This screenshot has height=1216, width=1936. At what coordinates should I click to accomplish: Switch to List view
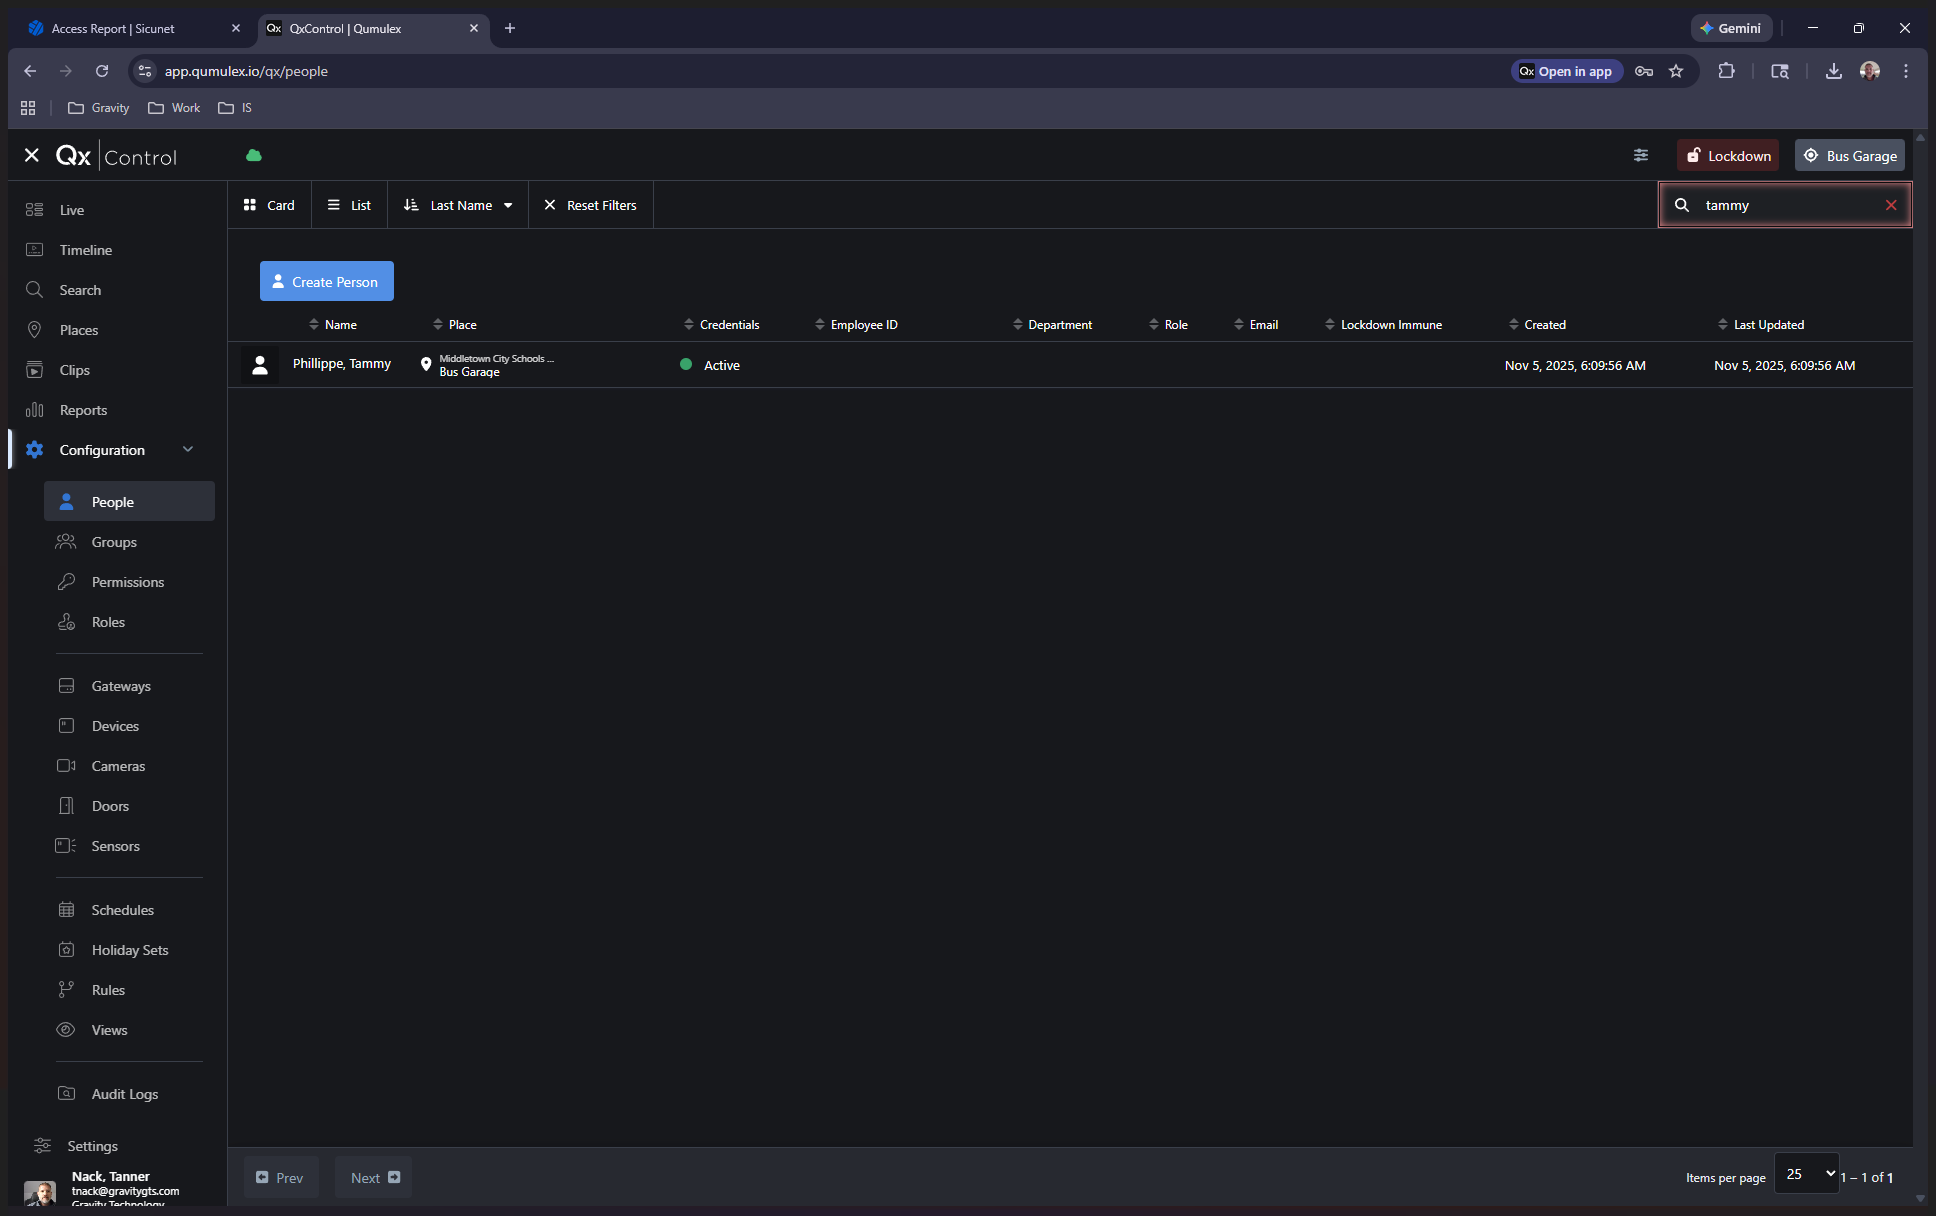pyautogui.click(x=349, y=205)
